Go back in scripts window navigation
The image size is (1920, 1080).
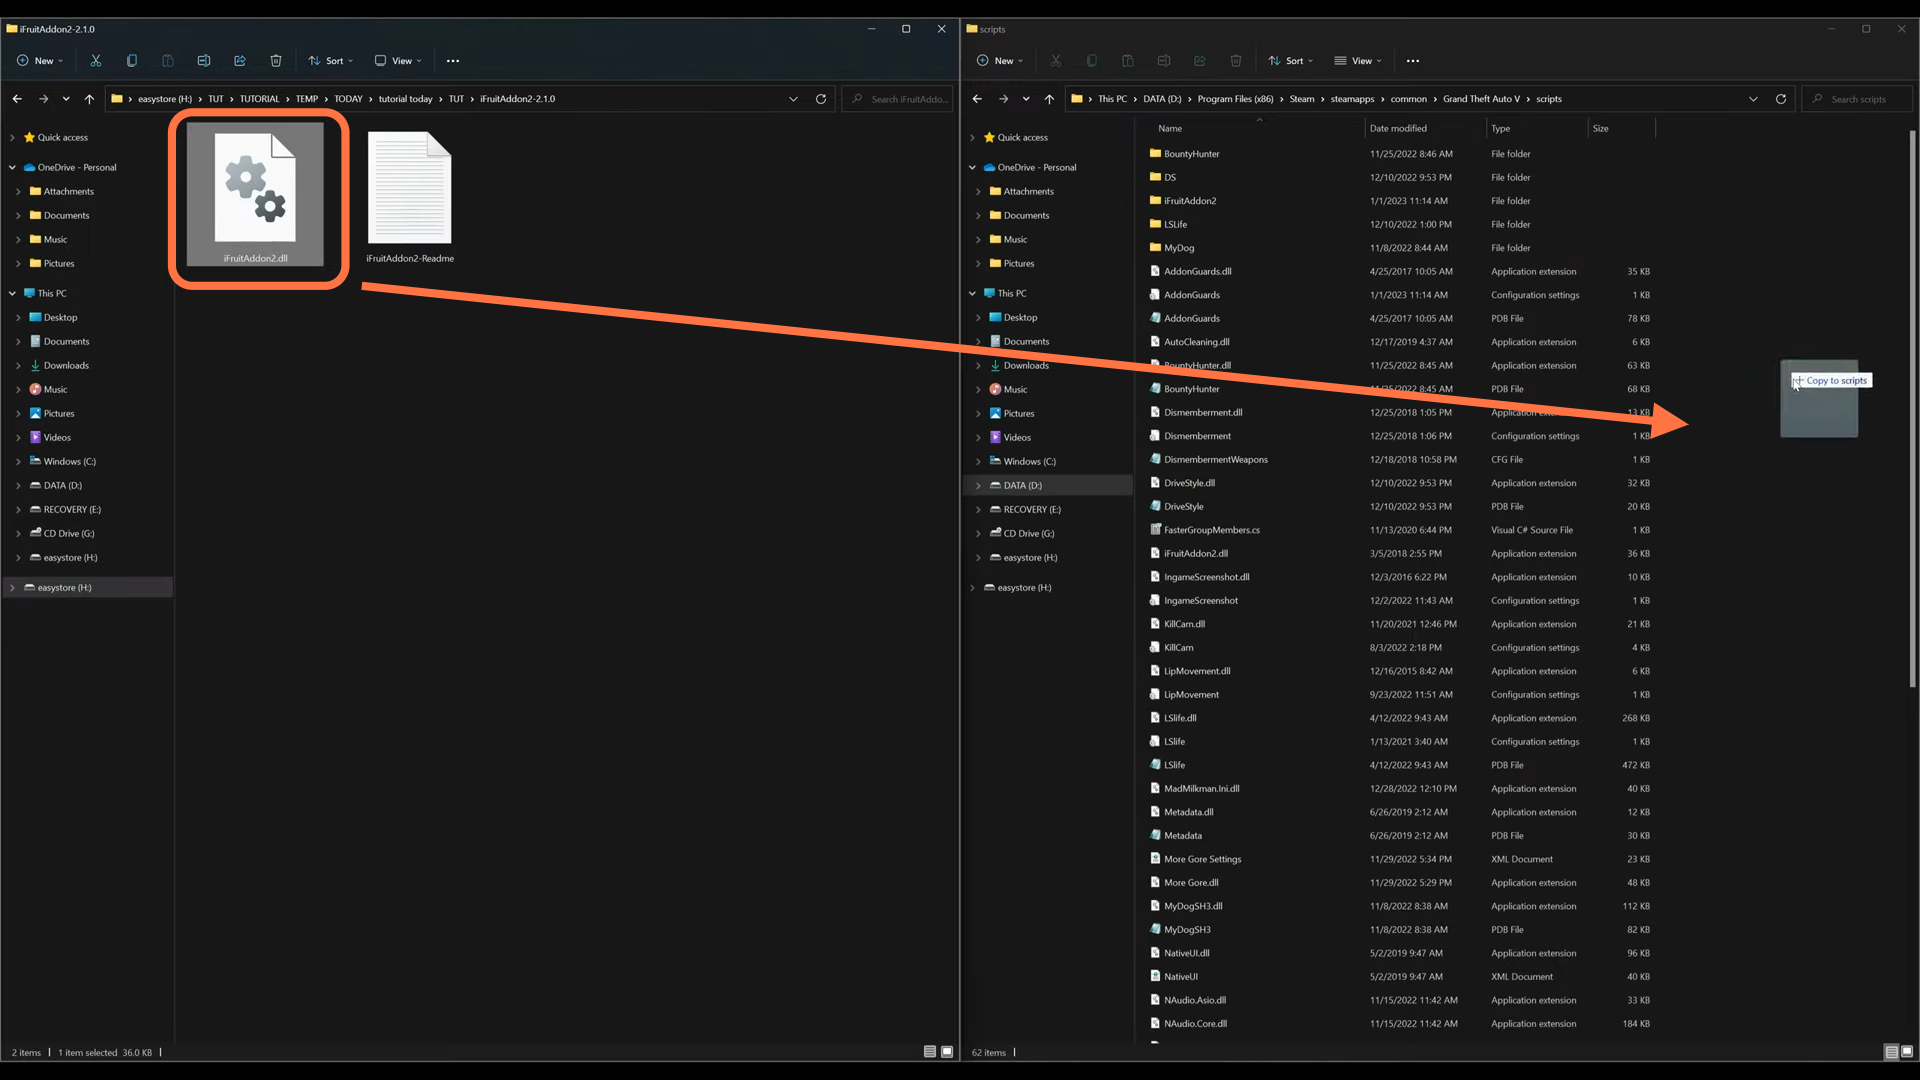[x=977, y=99]
